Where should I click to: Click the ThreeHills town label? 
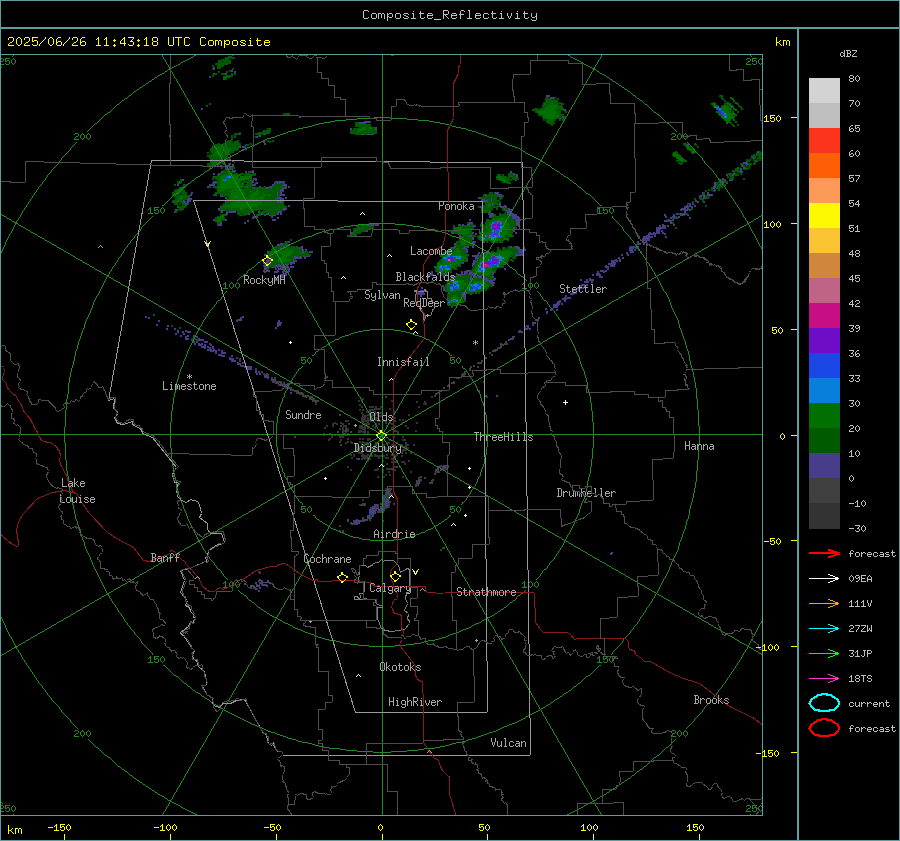pyautogui.click(x=503, y=437)
